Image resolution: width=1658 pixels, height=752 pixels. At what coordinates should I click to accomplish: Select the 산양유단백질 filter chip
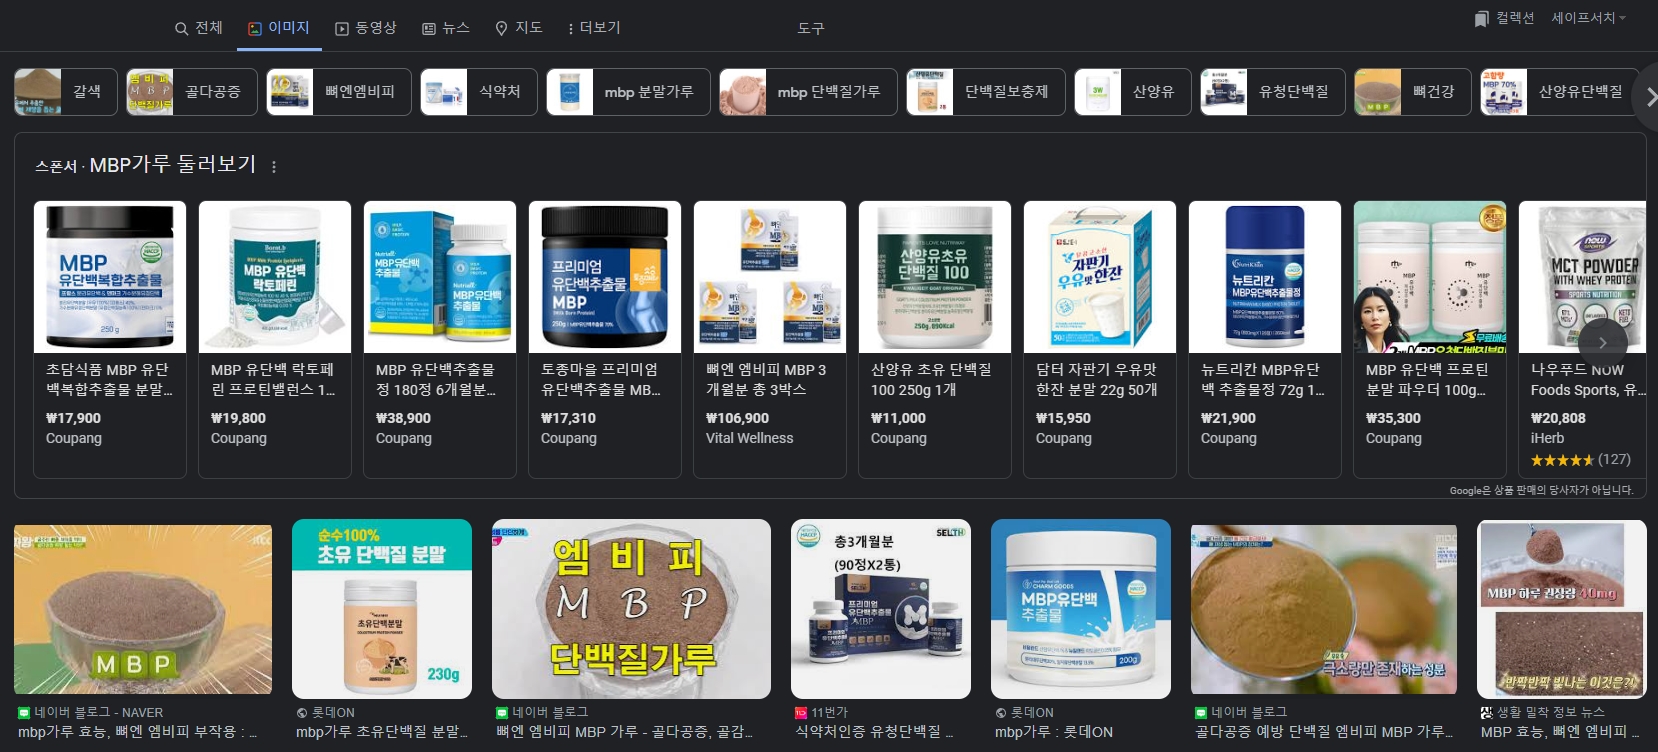pyautogui.click(x=1559, y=92)
